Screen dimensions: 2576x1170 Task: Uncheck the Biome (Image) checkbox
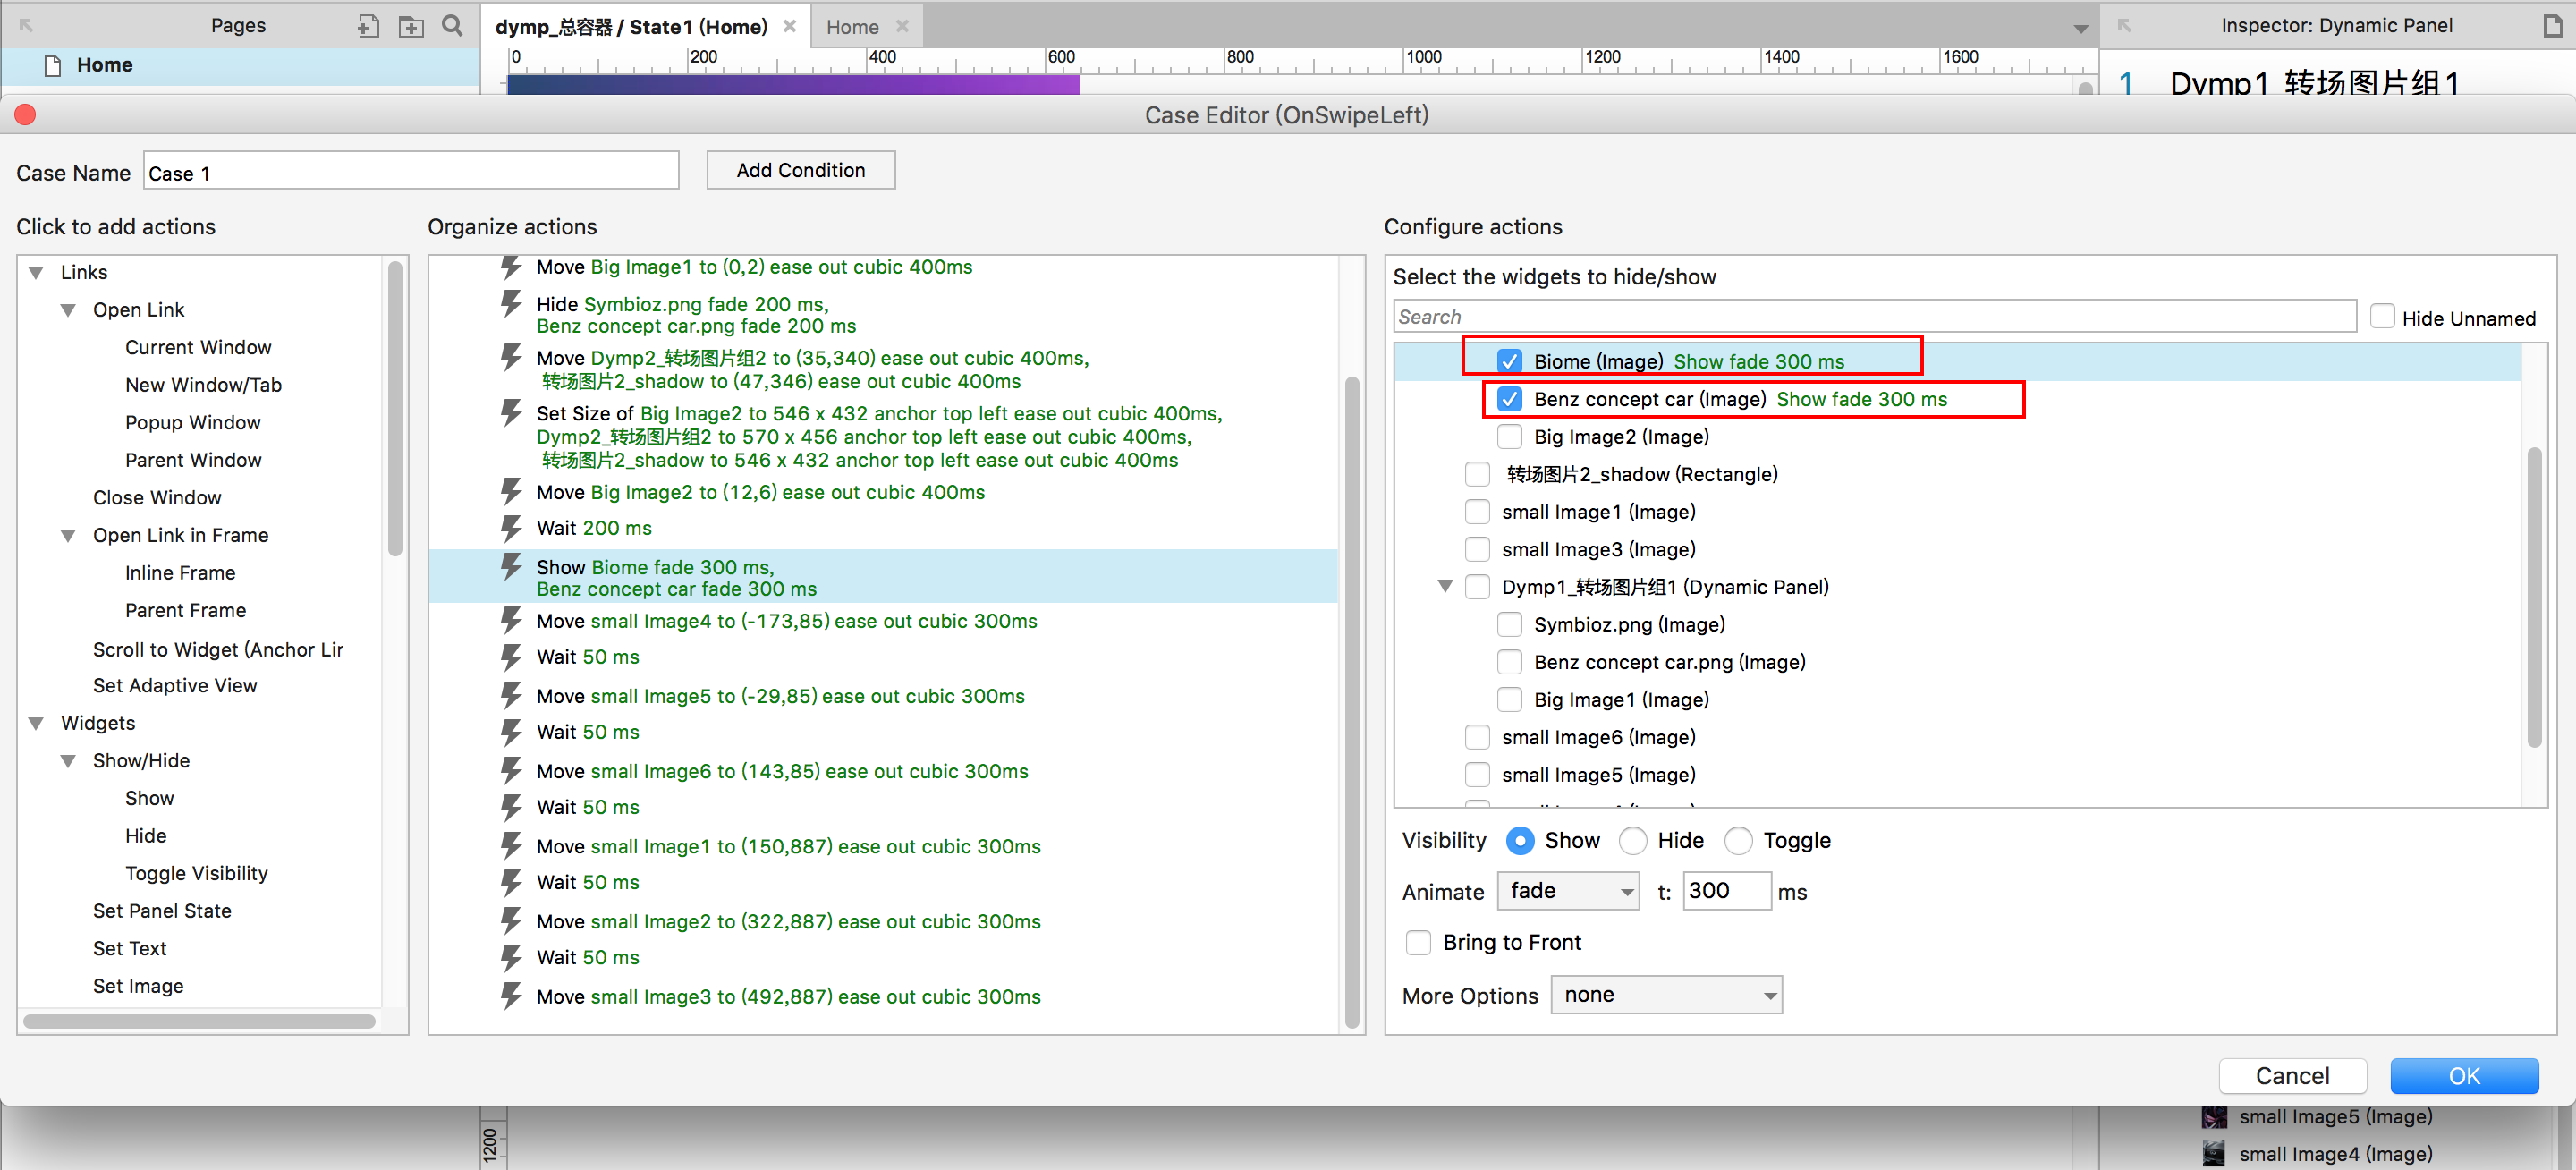pos(1509,361)
